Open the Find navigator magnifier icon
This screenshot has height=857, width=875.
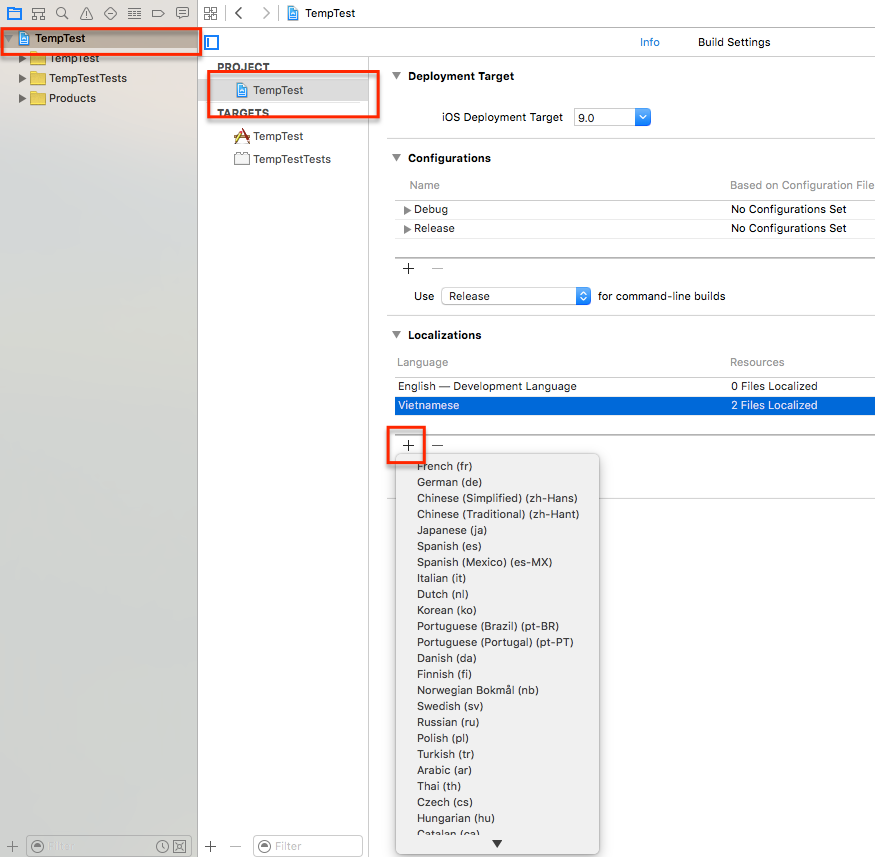(62, 13)
